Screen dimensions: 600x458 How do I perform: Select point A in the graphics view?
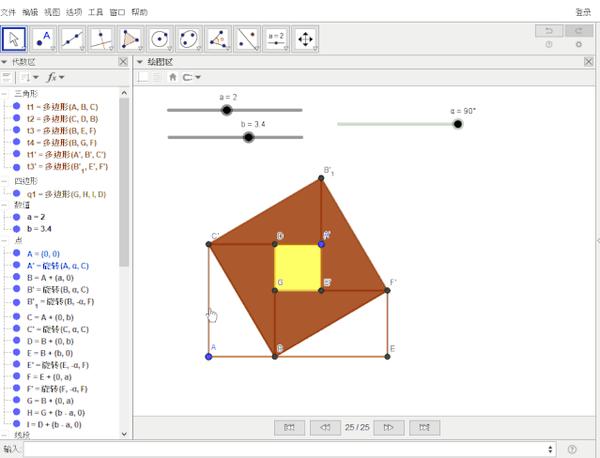(x=209, y=357)
